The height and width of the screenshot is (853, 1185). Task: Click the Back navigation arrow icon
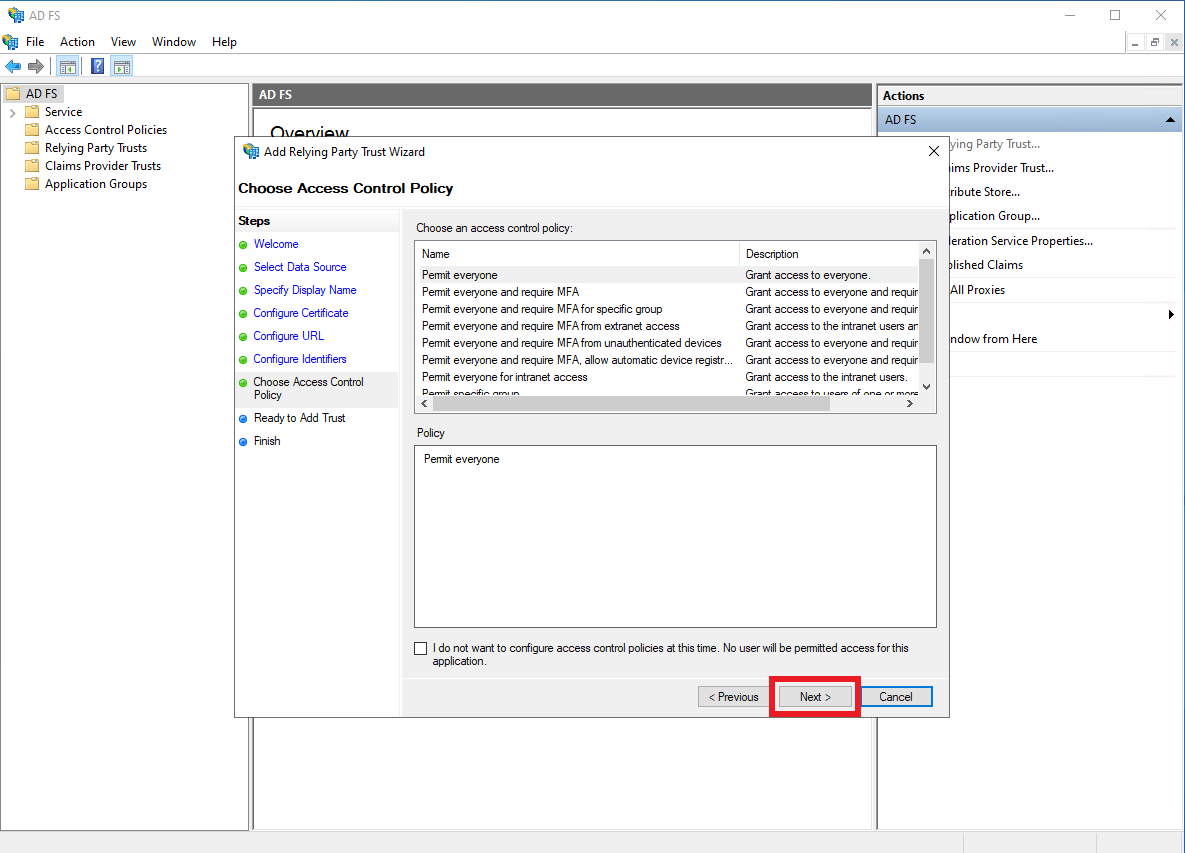pos(13,66)
